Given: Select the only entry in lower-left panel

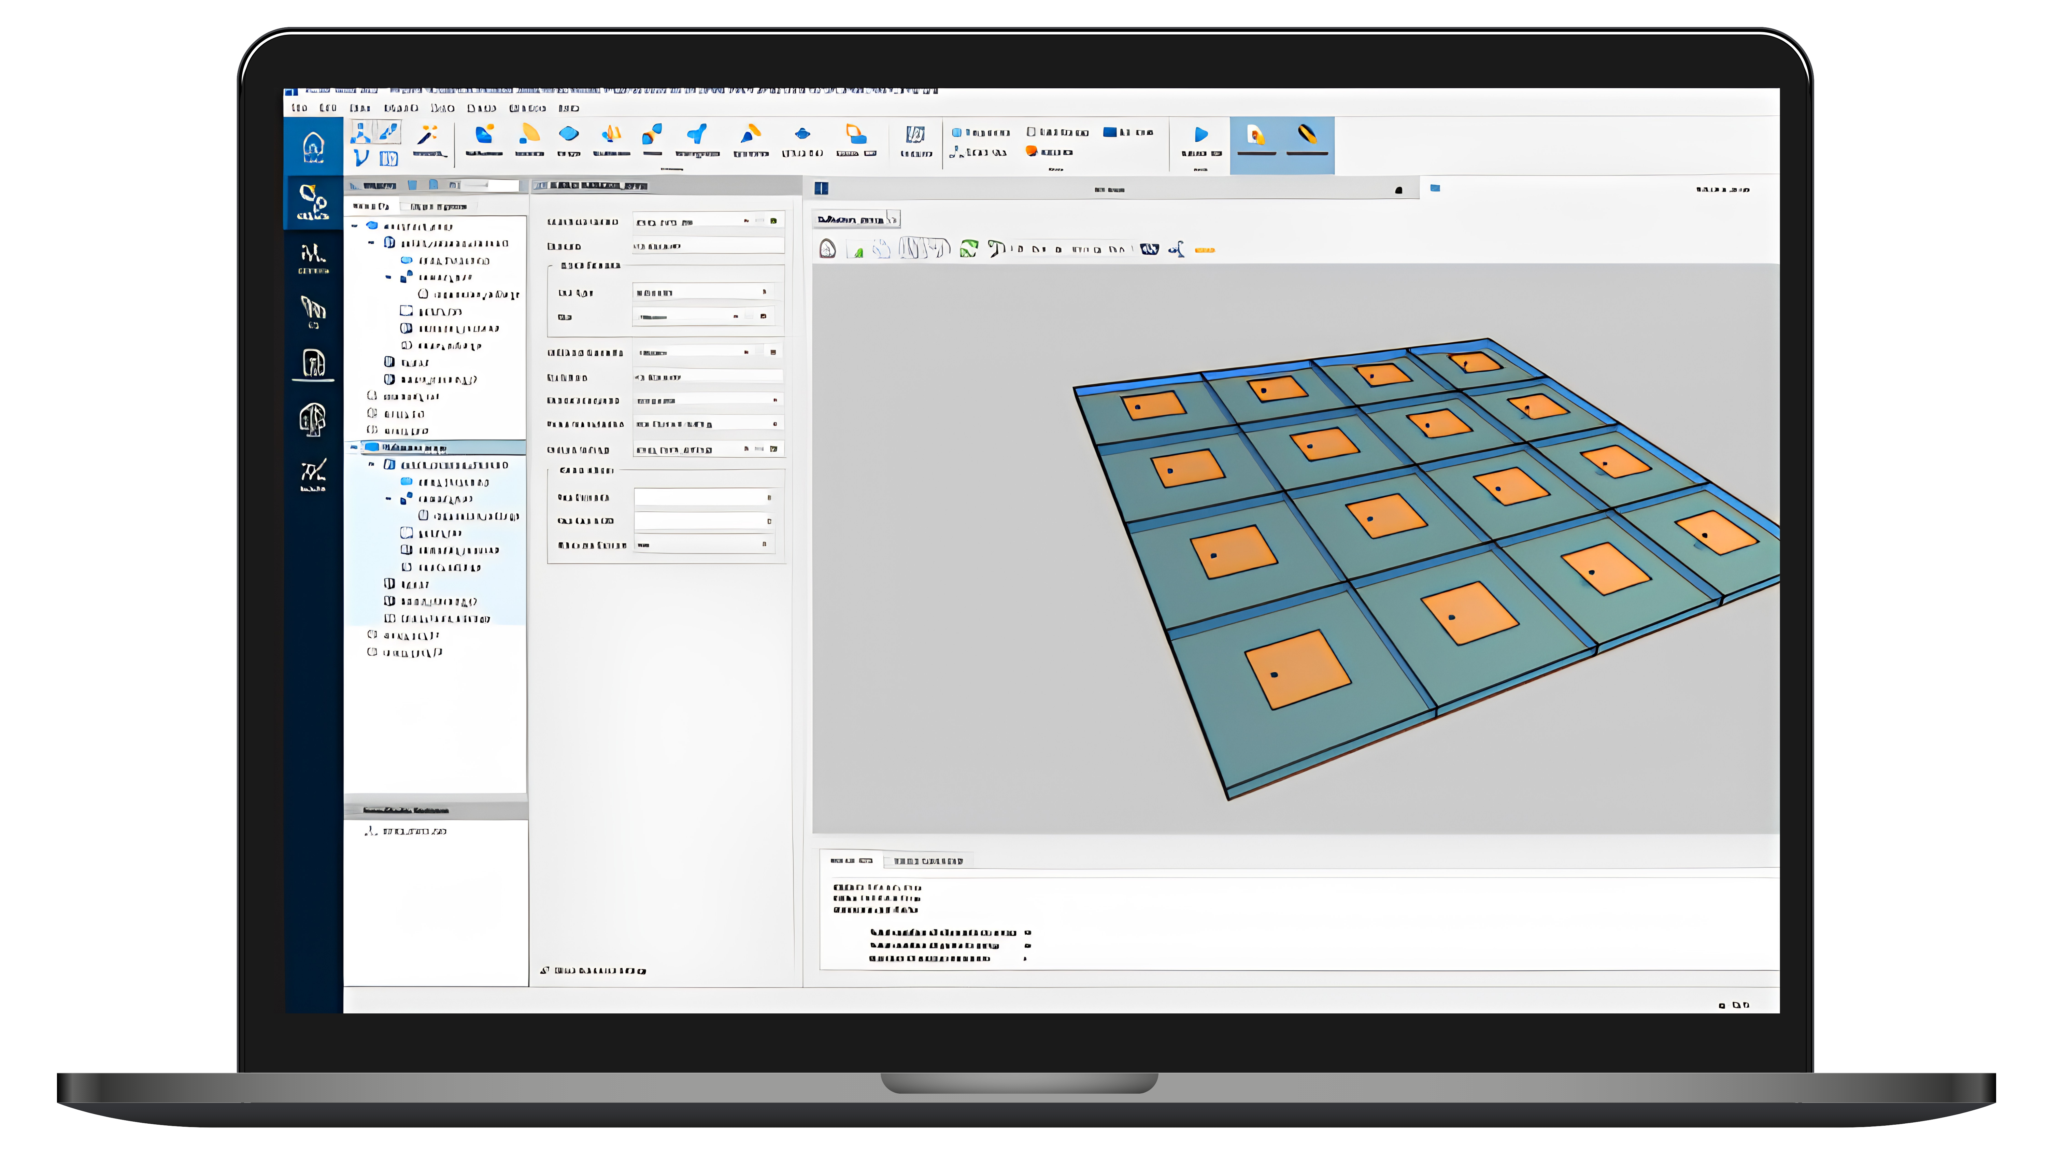Looking at the screenshot, I should [406, 831].
